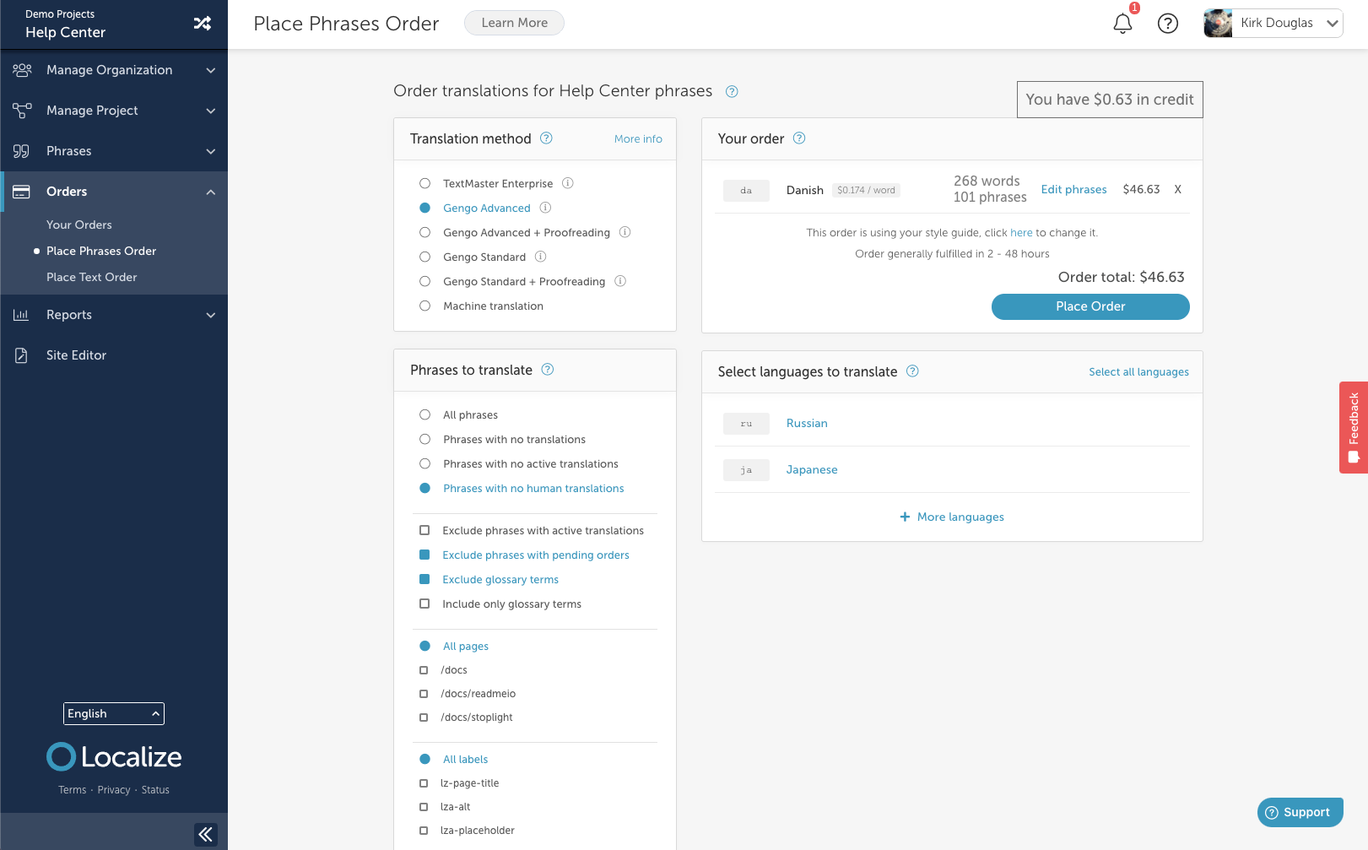This screenshot has height=850, width=1368.
Task: Open Site Editor from the sidebar icon
Action: (x=22, y=354)
